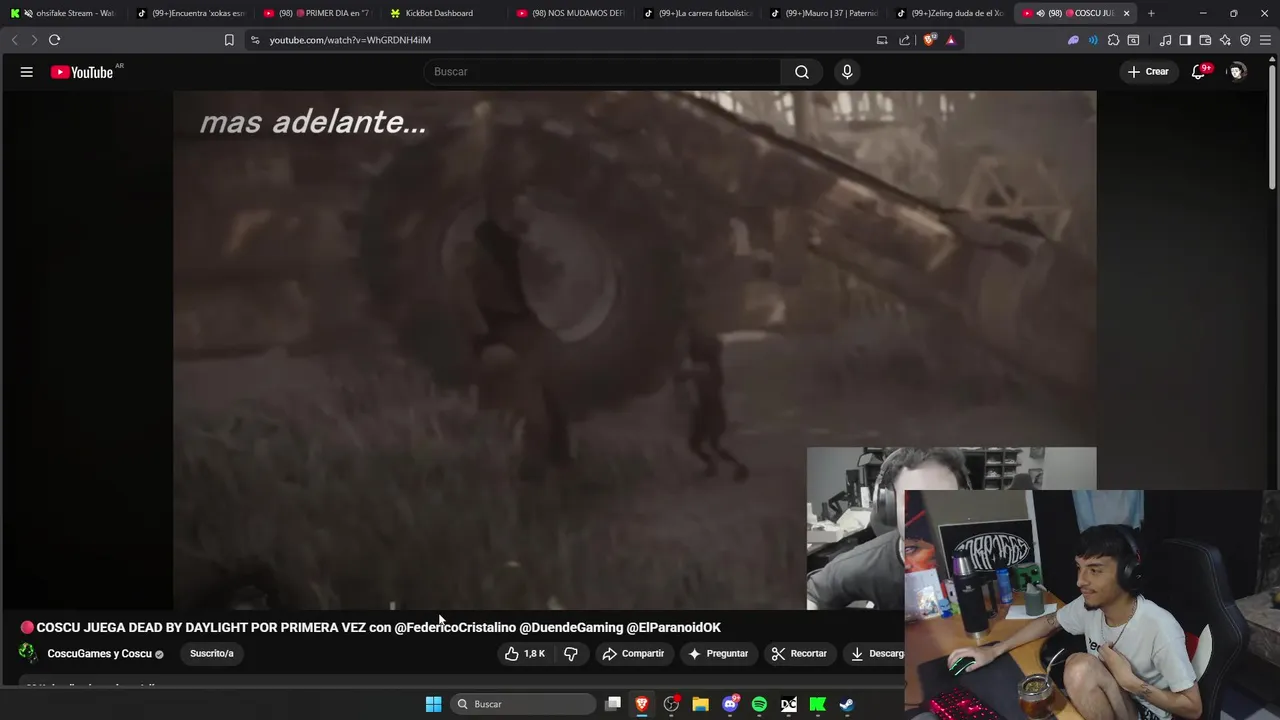Open the YouTube hamburger guide menu

(27, 72)
